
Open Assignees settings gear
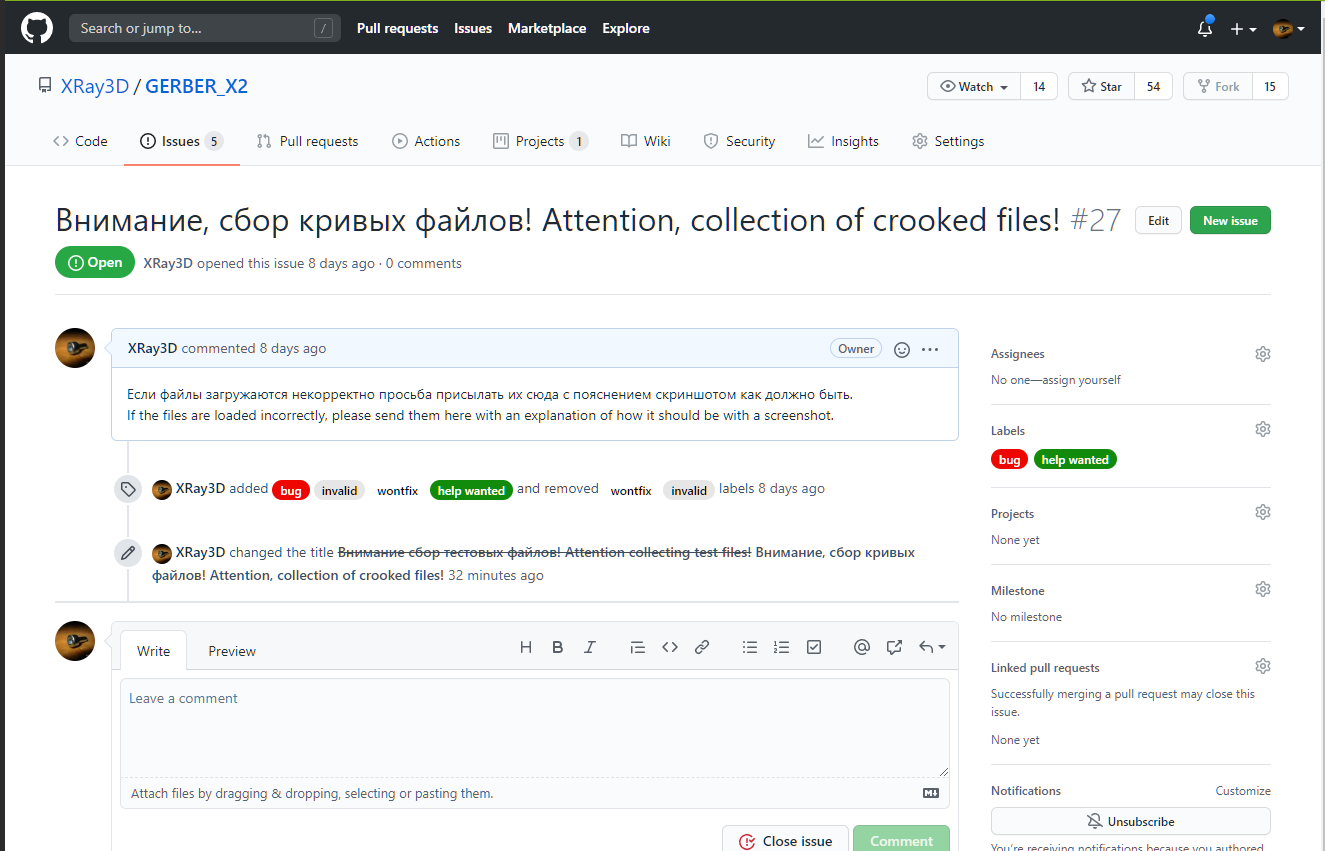coord(1263,354)
